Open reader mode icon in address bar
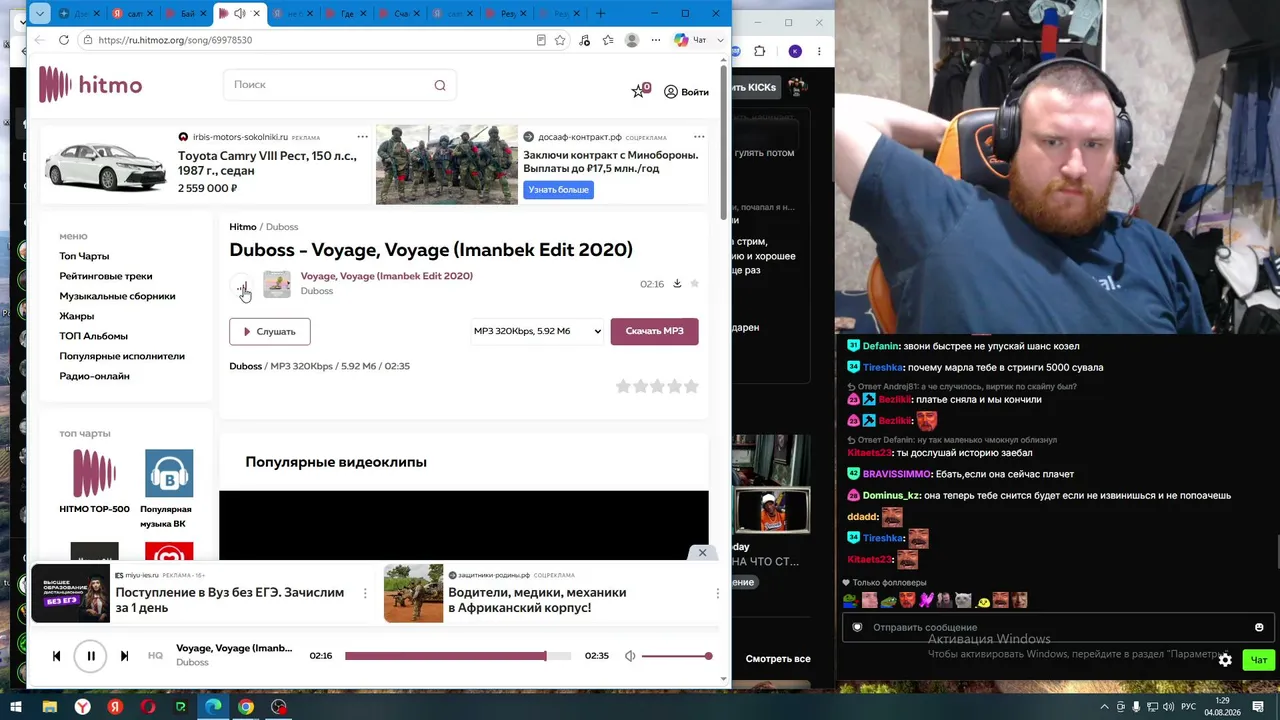Viewport: 1280px width, 720px height. (x=541, y=40)
